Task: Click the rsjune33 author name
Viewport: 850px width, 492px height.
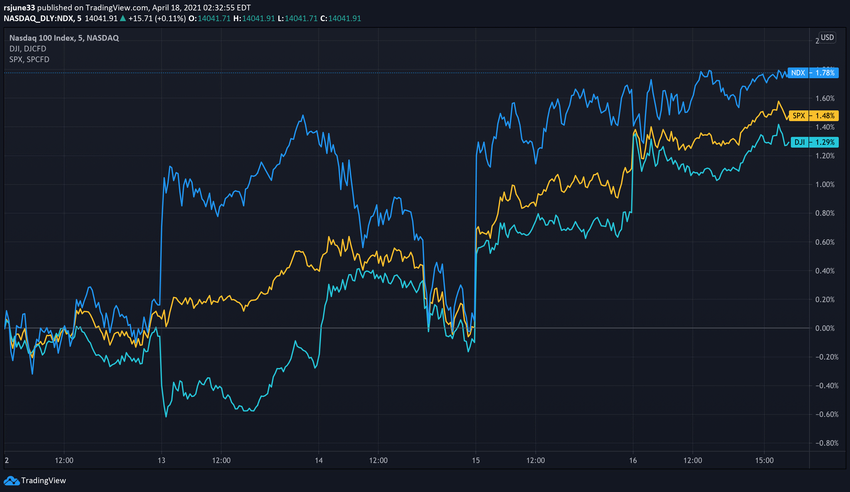Action: 19,8
